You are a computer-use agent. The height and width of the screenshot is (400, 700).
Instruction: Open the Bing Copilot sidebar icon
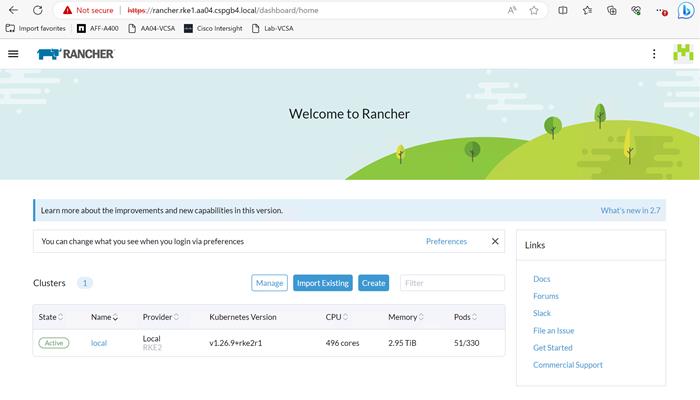pos(685,10)
